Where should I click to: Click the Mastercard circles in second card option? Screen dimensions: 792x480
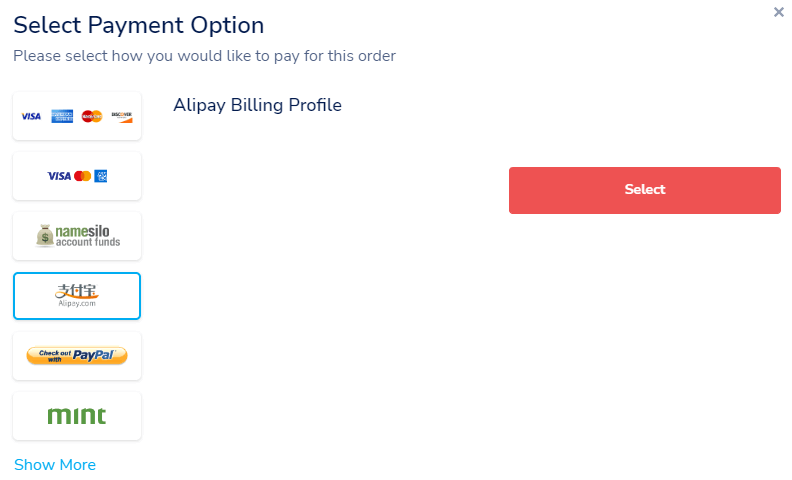pyautogui.click(x=82, y=176)
